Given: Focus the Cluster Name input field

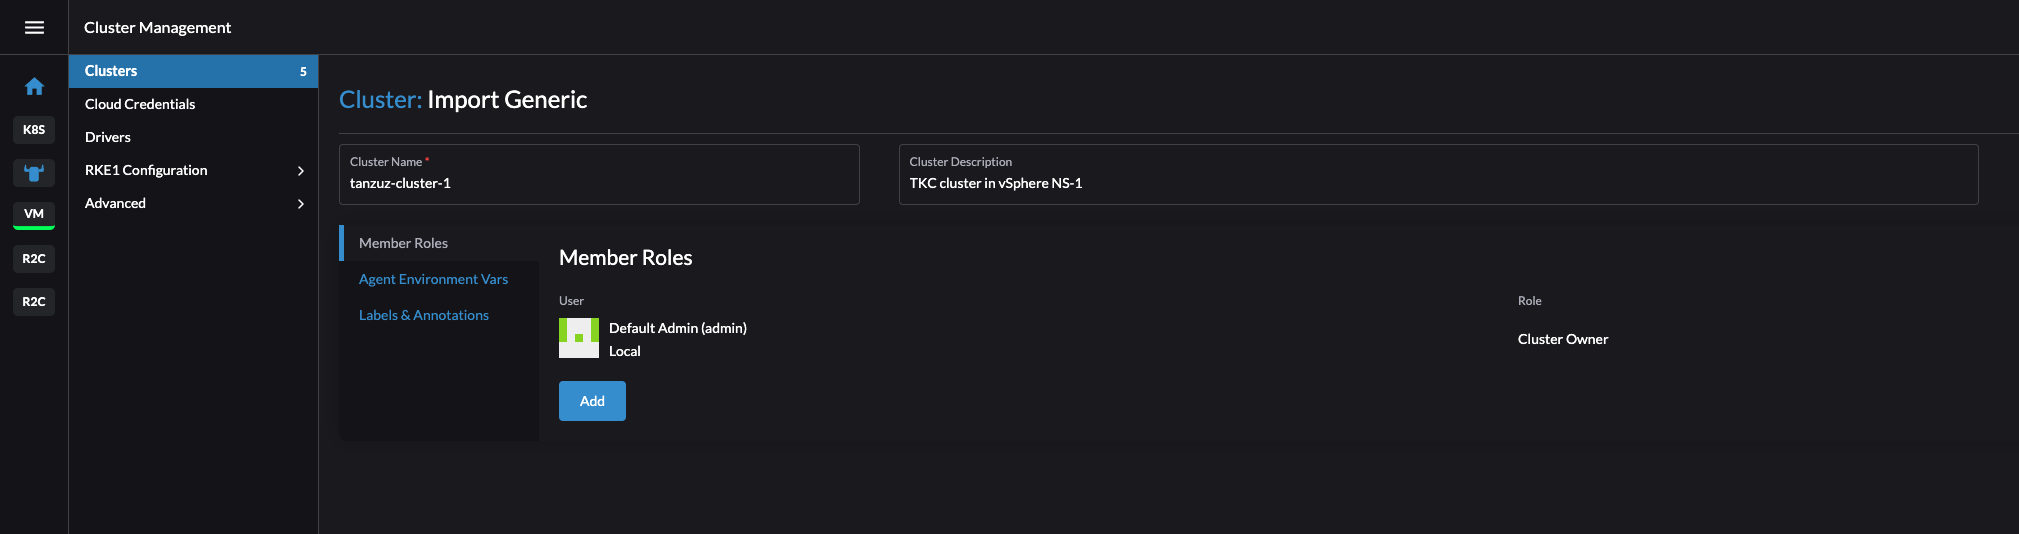Looking at the screenshot, I should click(x=599, y=175).
